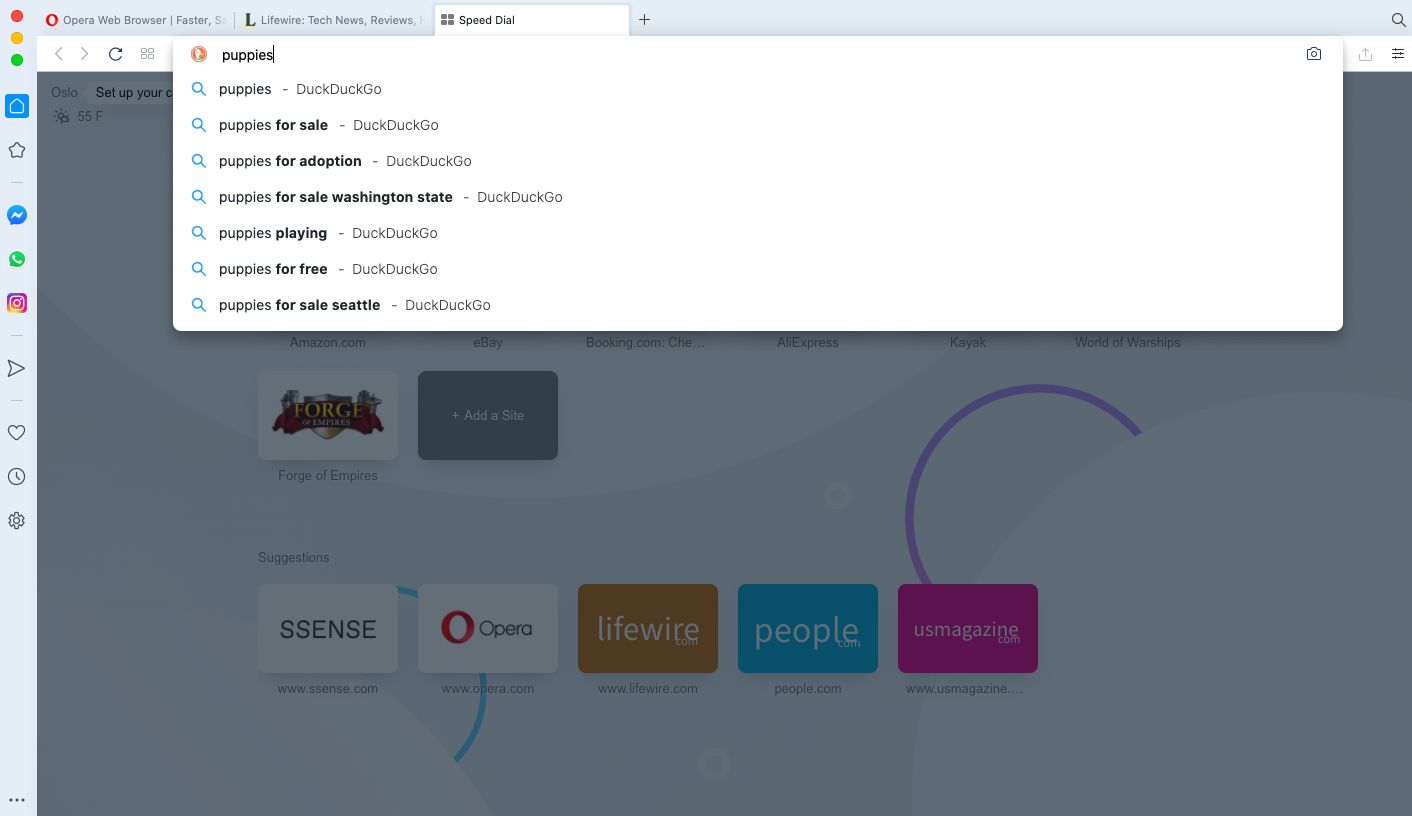This screenshot has height=816, width=1412.
Task: Open WhatsApp in the sidebar
Action: tap(17, 259)
